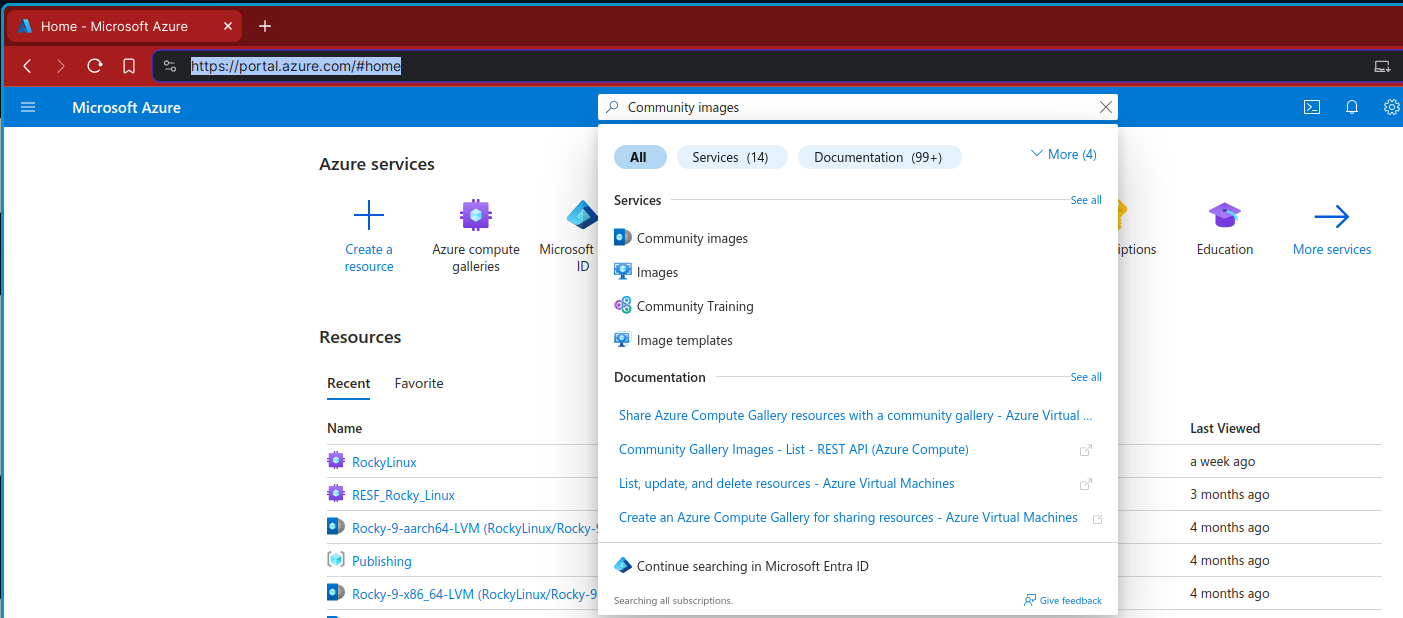
Task: Open the Education service icon
Action: 1224,216
